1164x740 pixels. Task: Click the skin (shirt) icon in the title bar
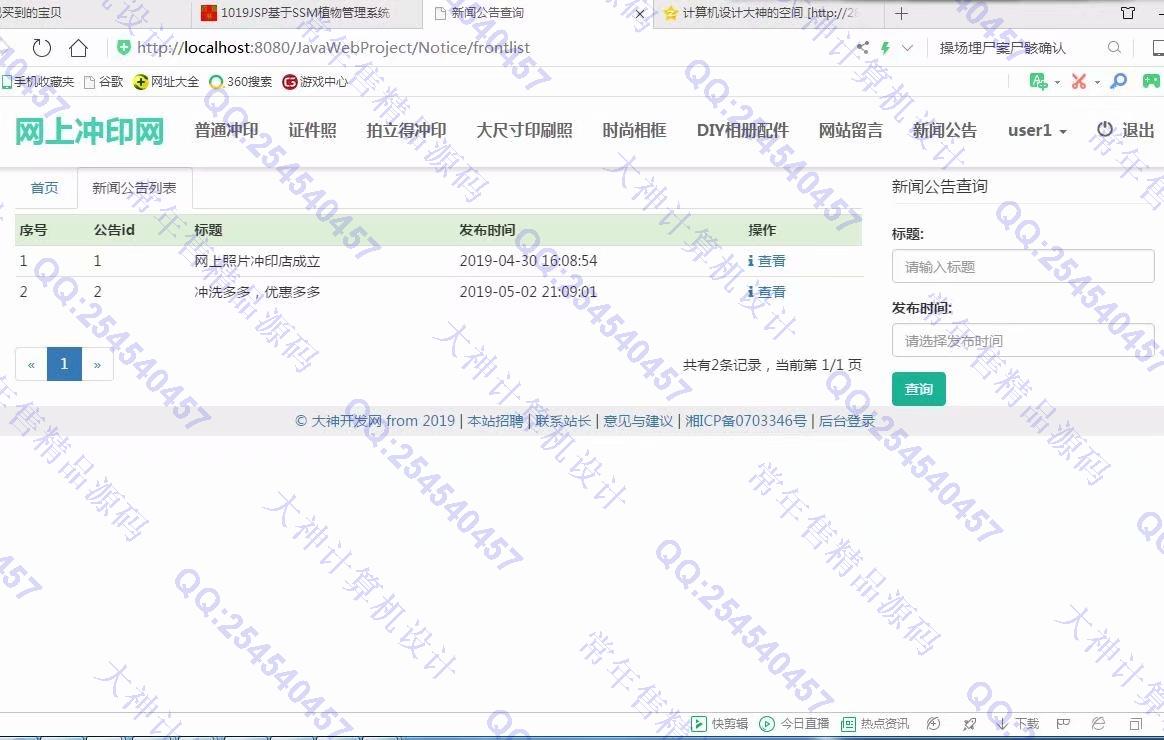[x=1128, y=13]
